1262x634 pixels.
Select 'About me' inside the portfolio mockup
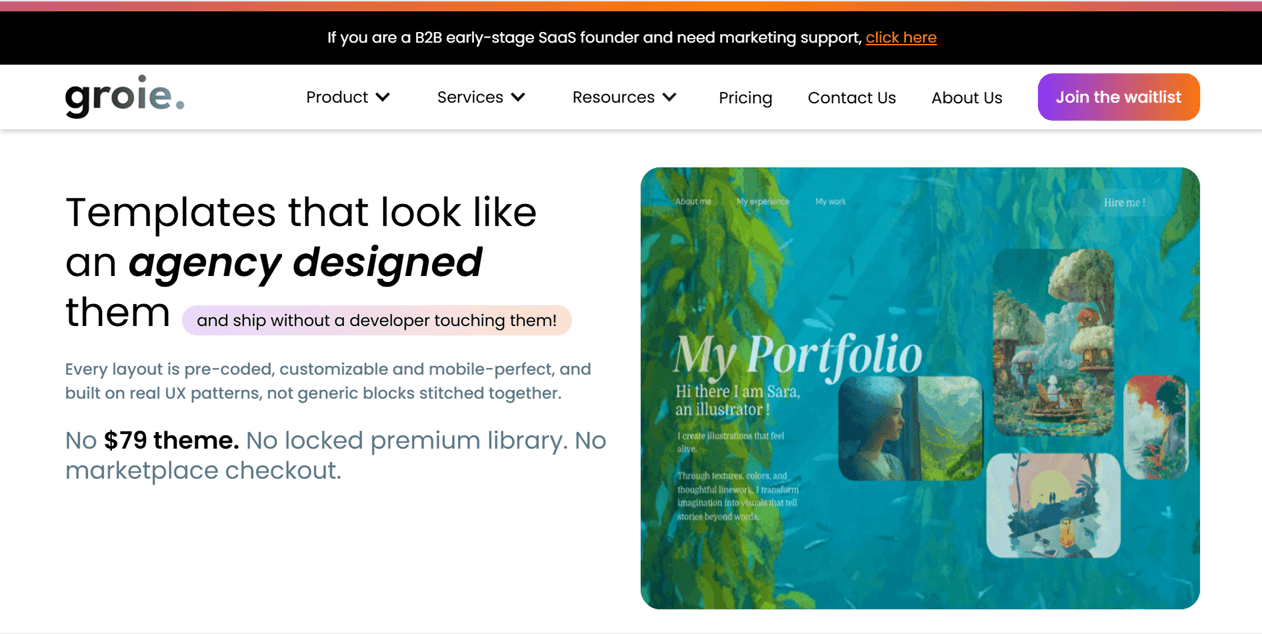(x=693, y=201)
